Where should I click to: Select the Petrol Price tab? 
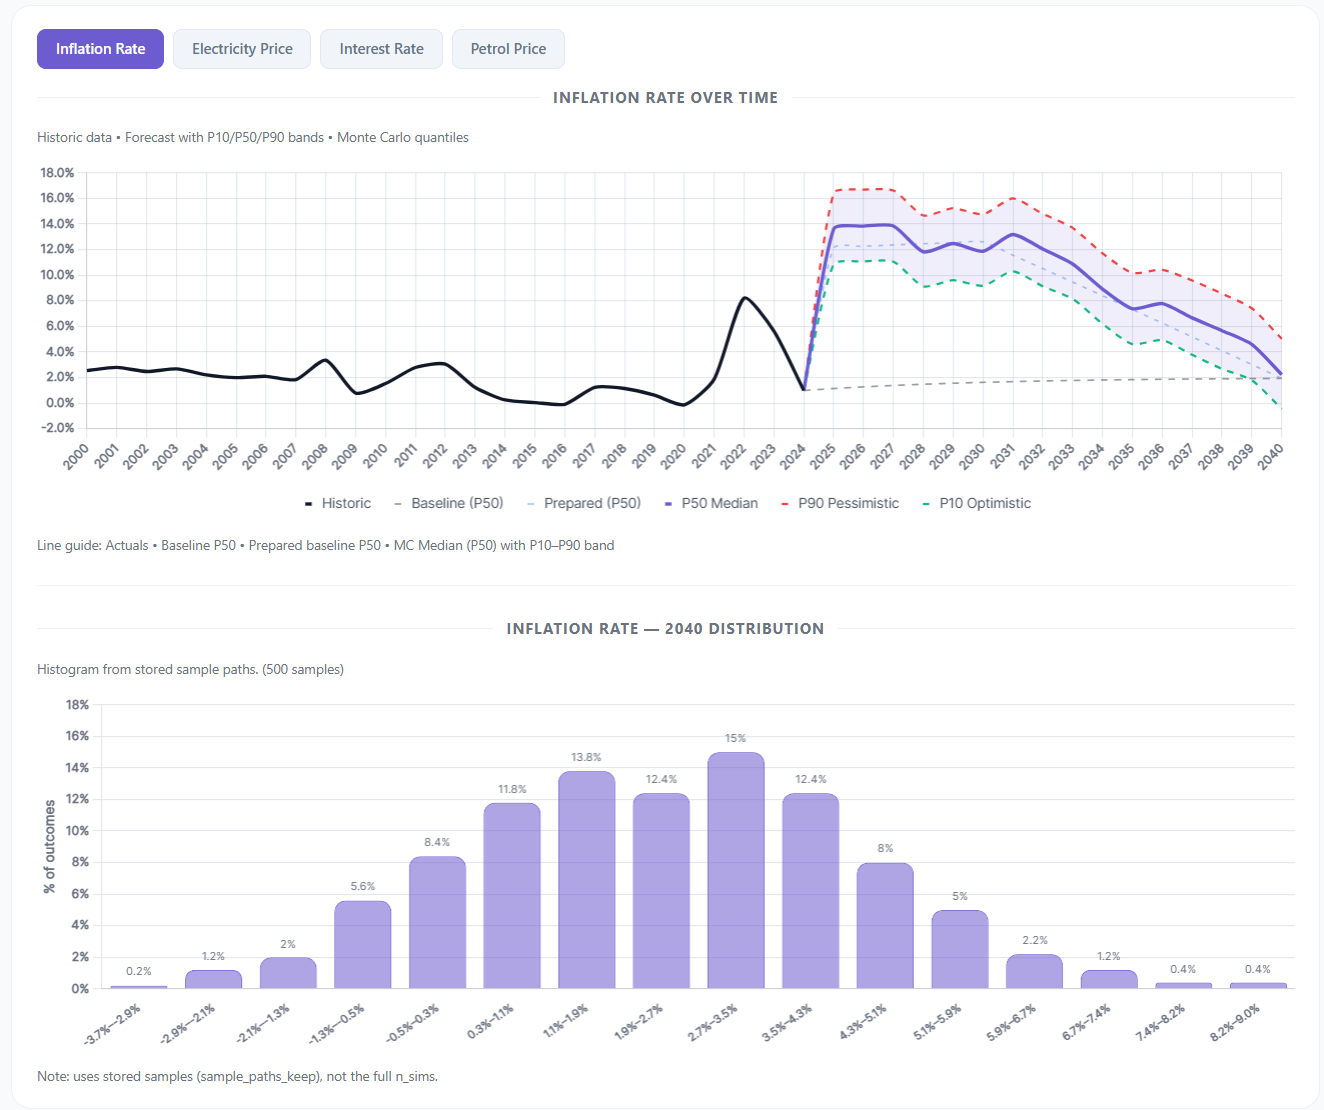click(508, 48)
